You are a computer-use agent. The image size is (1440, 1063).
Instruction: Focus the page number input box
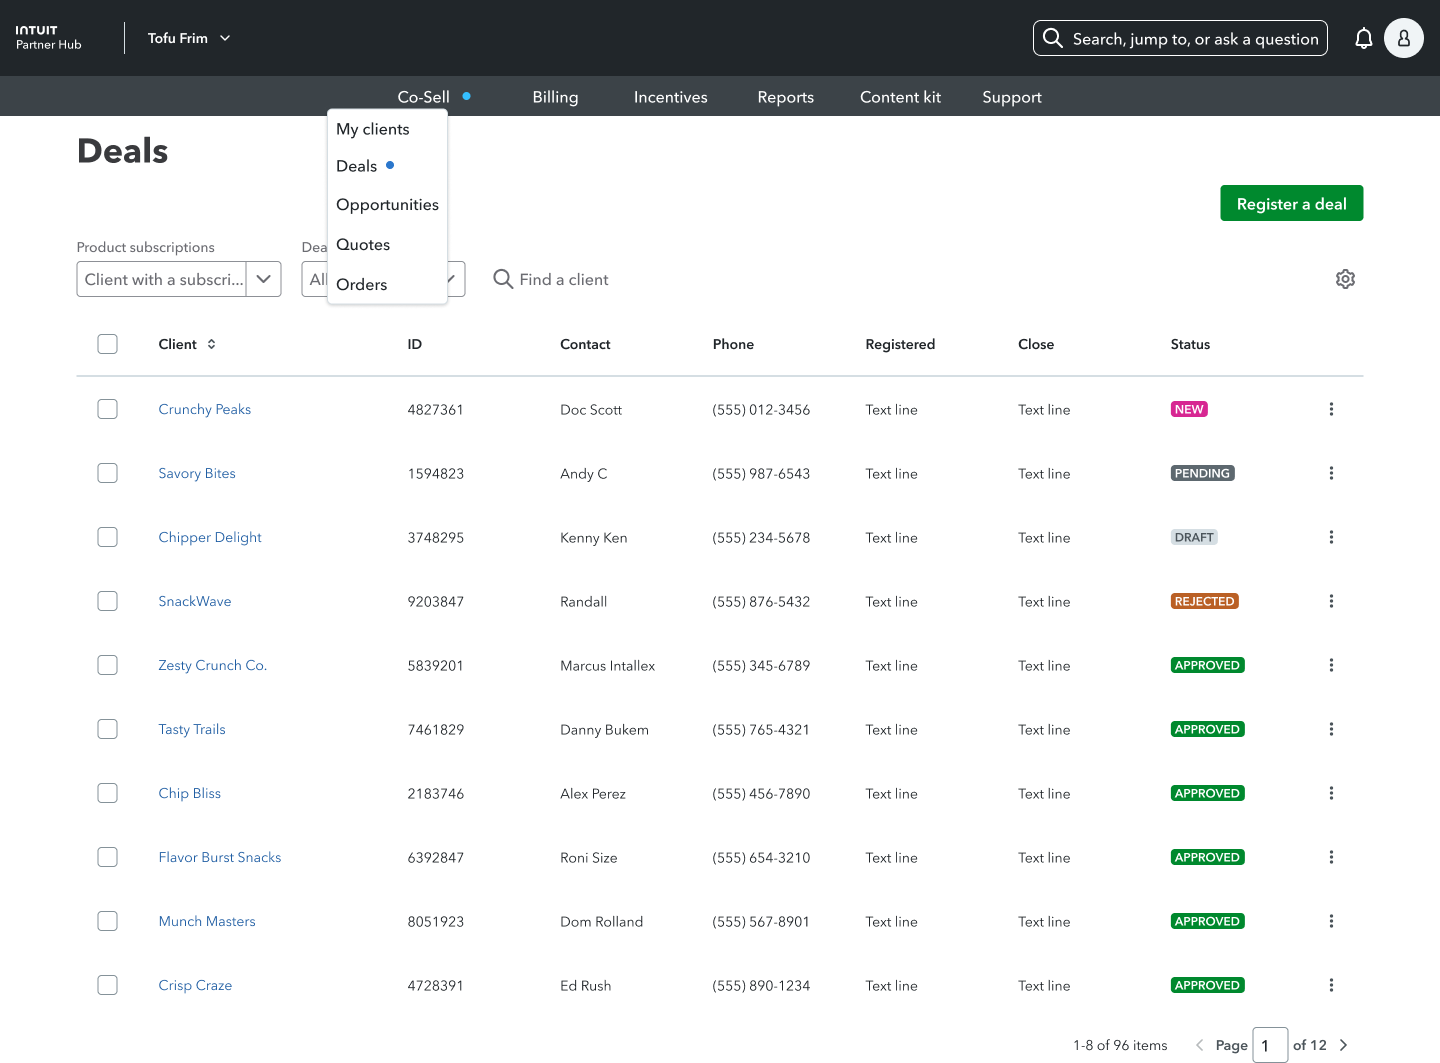[x=1270, y=1045]
